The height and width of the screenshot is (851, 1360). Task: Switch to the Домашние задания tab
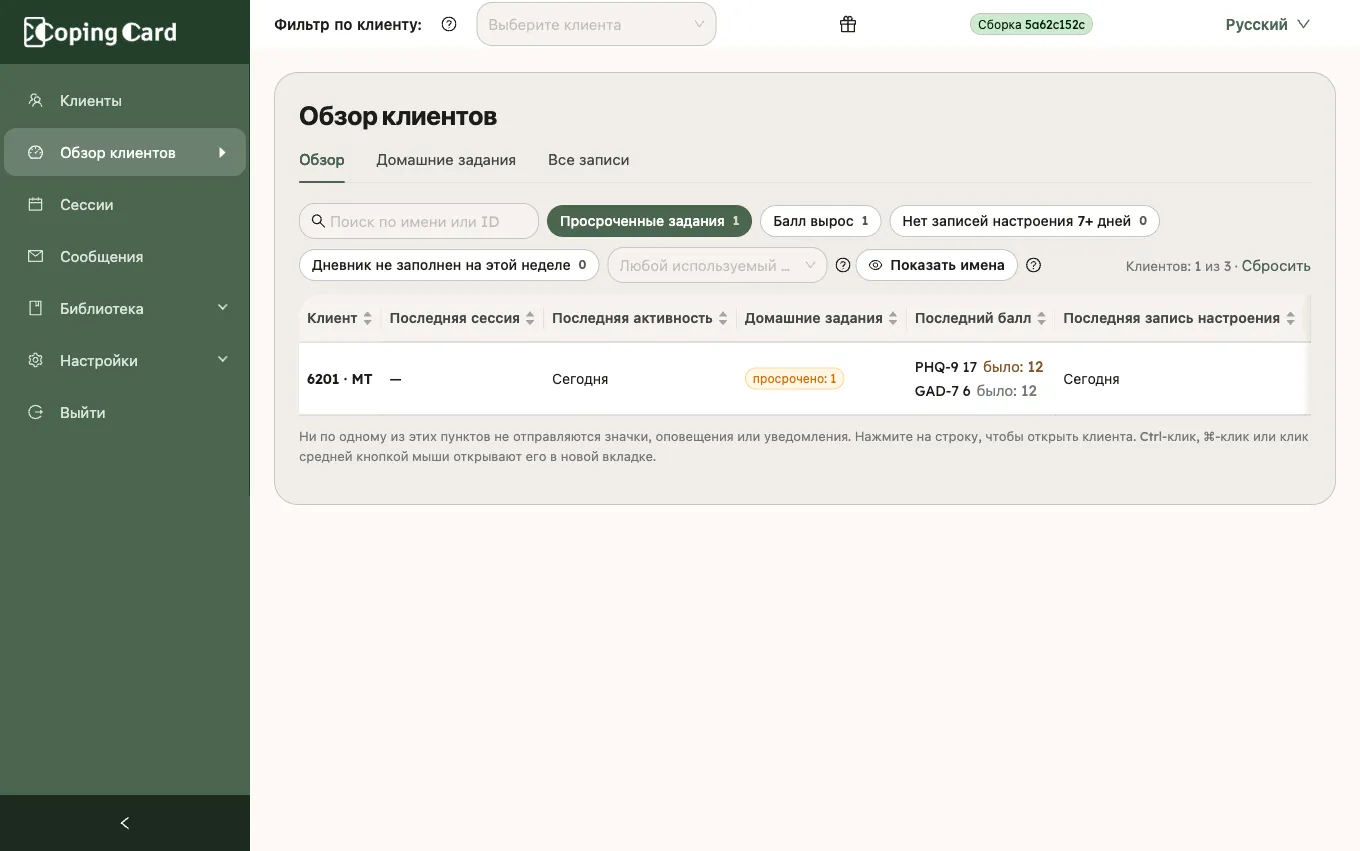coord(446,160)
